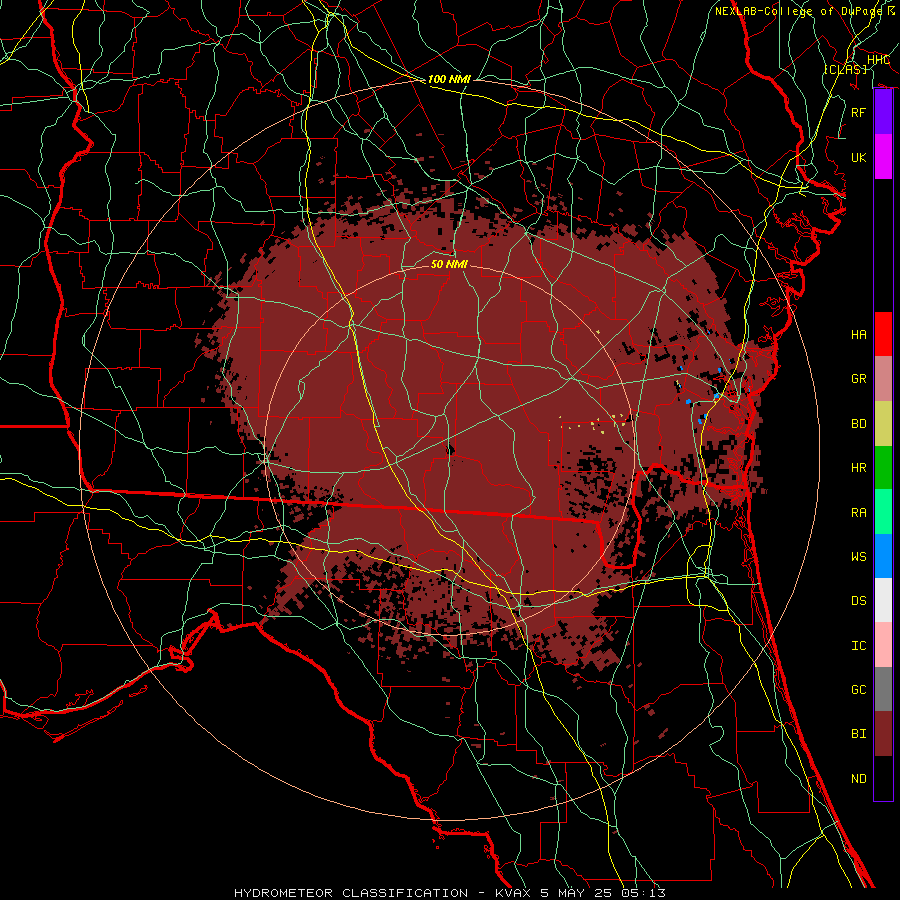The image size is (900, 900).
Task: Click the DS white legend swatch
Action: pos(883,600)
